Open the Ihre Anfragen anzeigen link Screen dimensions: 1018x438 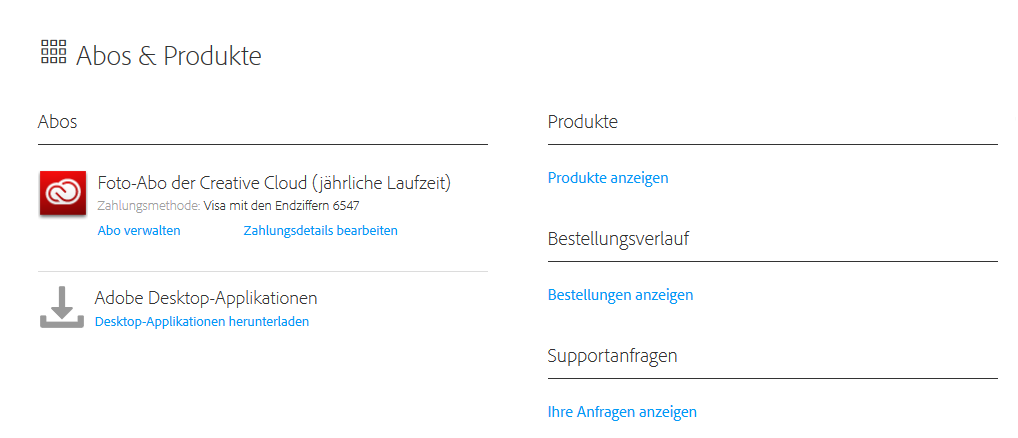point(622,412)
